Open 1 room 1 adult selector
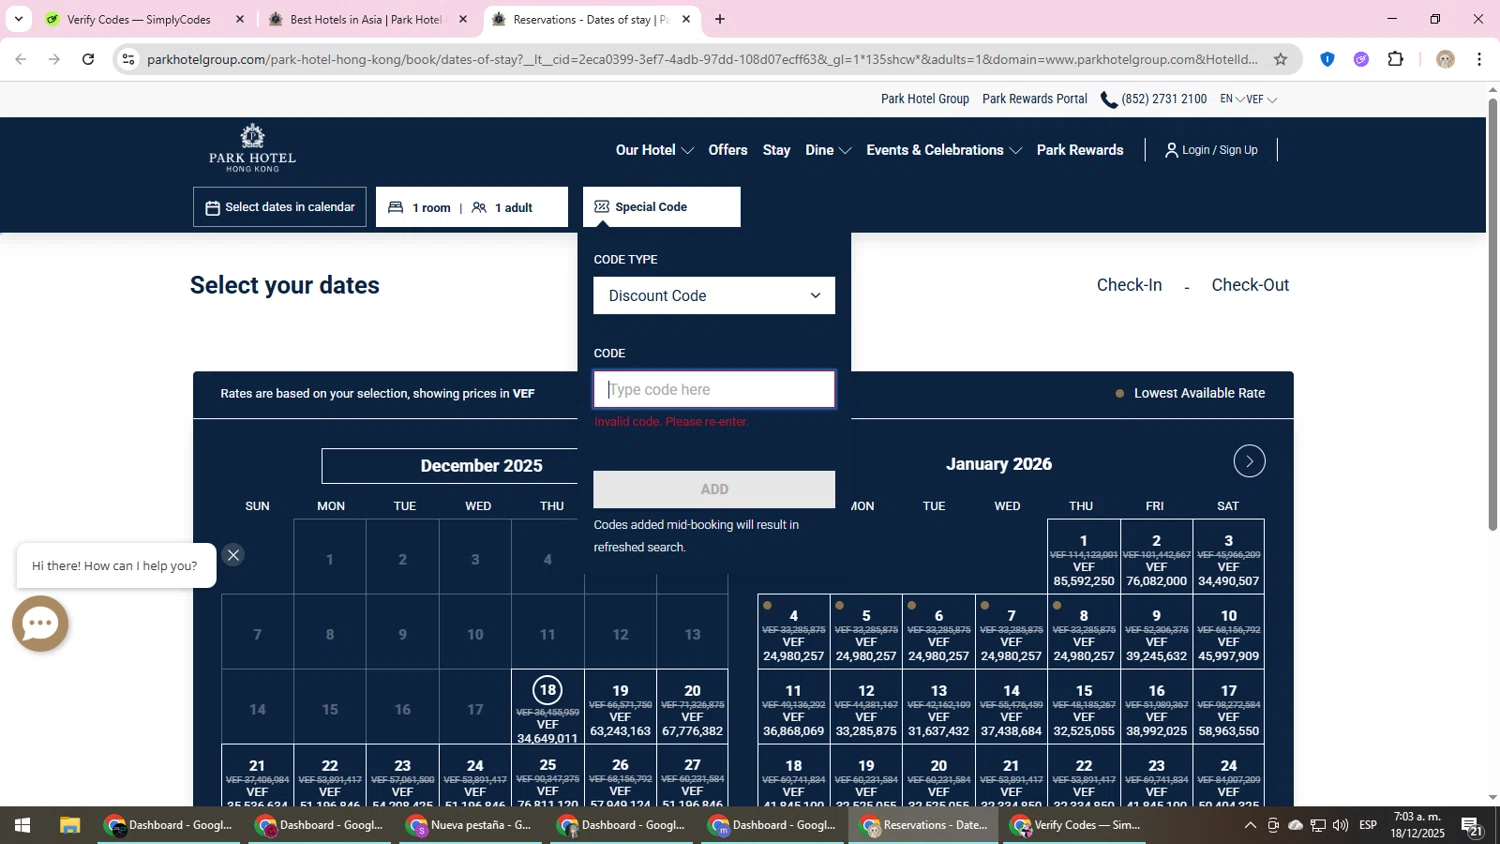This screenshot has height=844, width=1500. [x=472, y=207]
